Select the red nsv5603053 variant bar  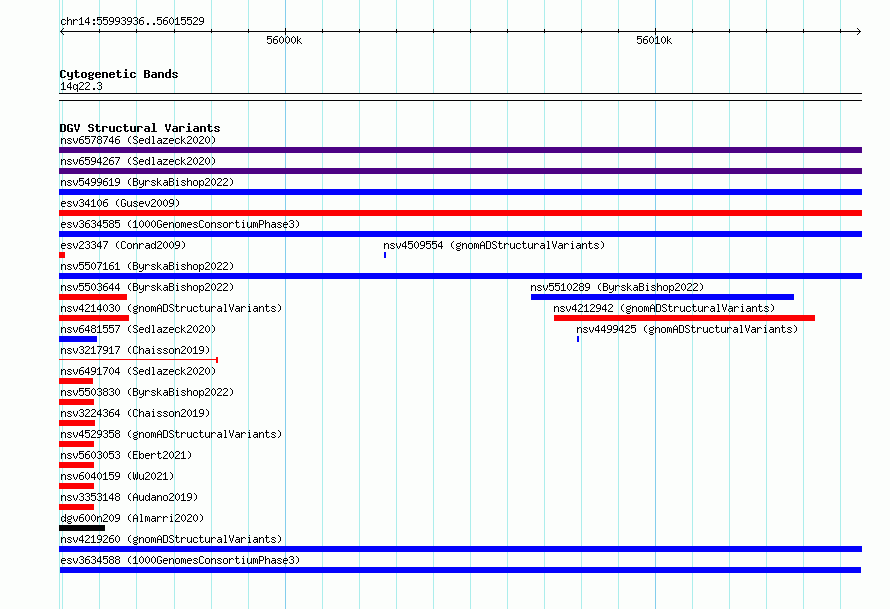(x=77, y=465)
